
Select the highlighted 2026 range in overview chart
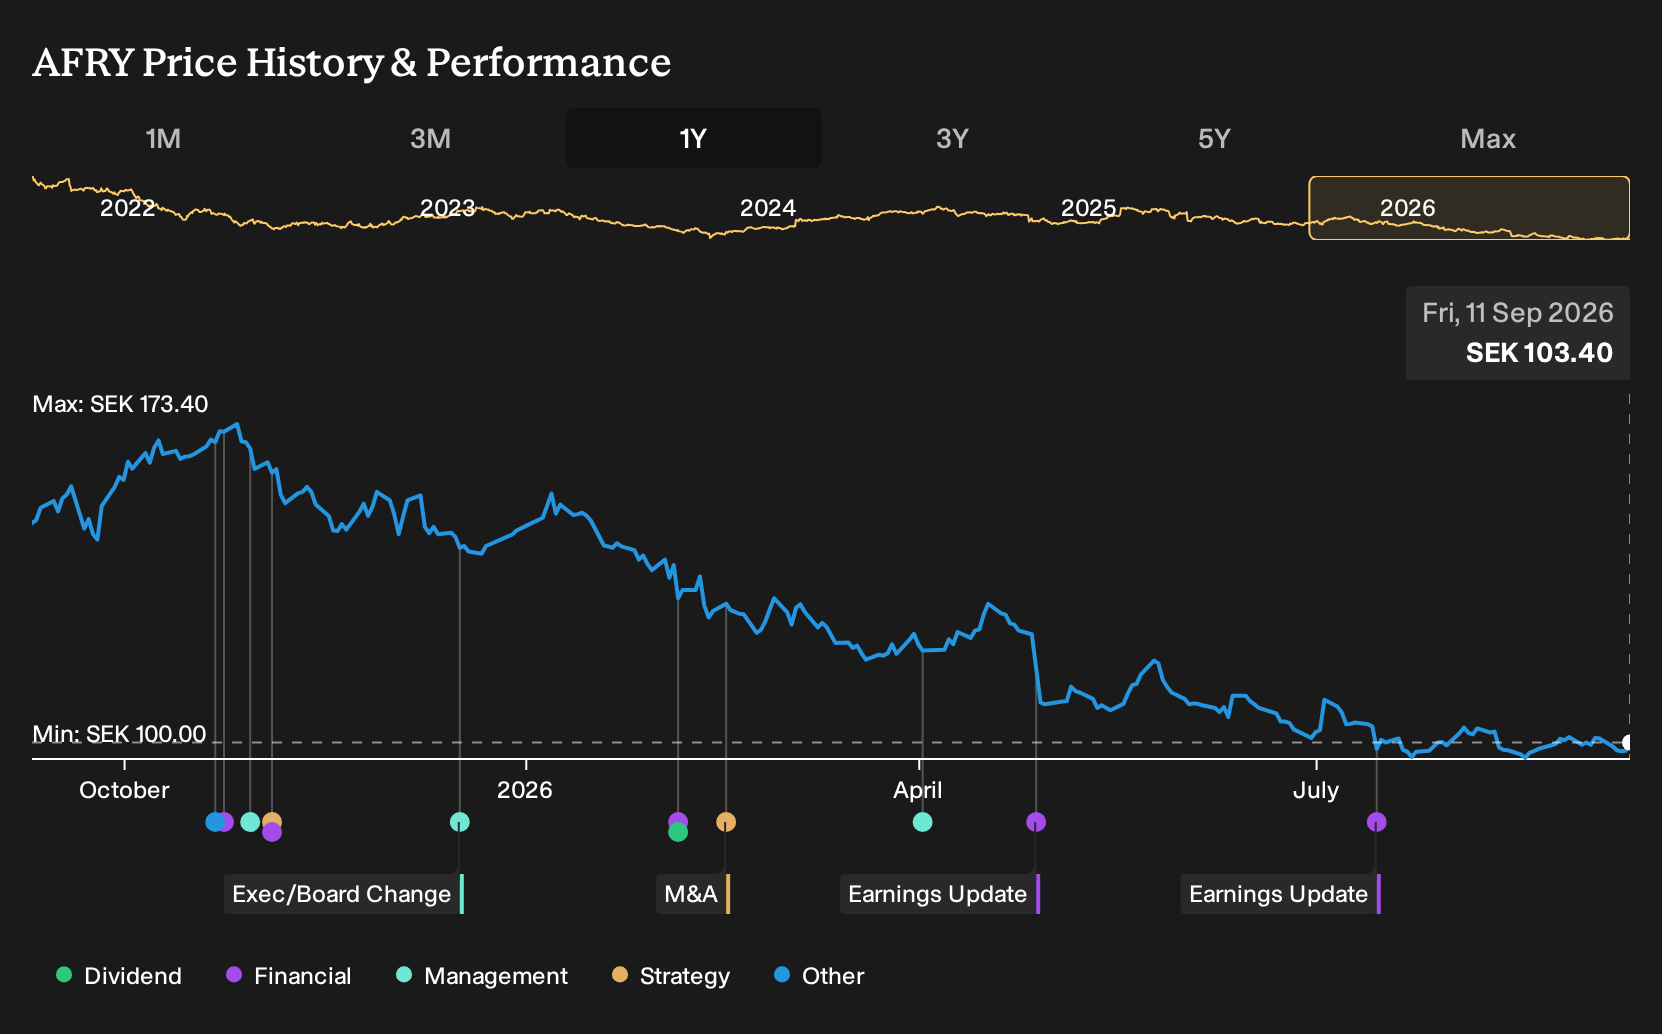tap(1469, 208)
